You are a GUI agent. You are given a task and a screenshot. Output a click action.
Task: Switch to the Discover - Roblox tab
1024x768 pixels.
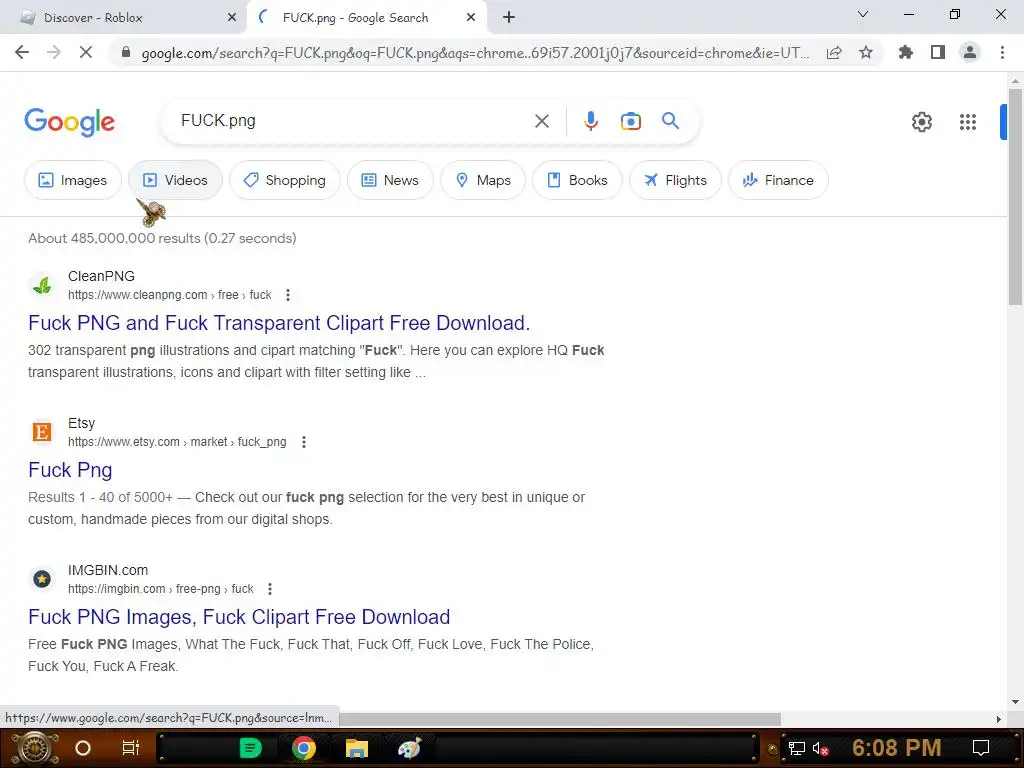click(124, 18)
